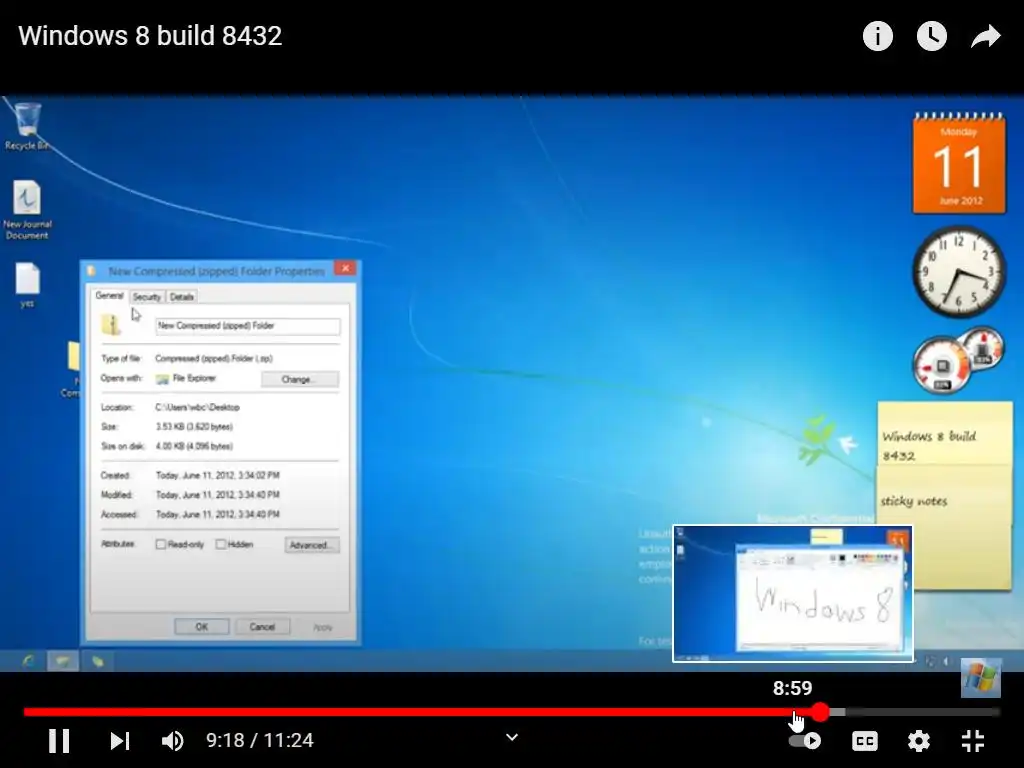Expand the chapters chevron
Viewport: 1024px width, 768px height.
point(512,737)
